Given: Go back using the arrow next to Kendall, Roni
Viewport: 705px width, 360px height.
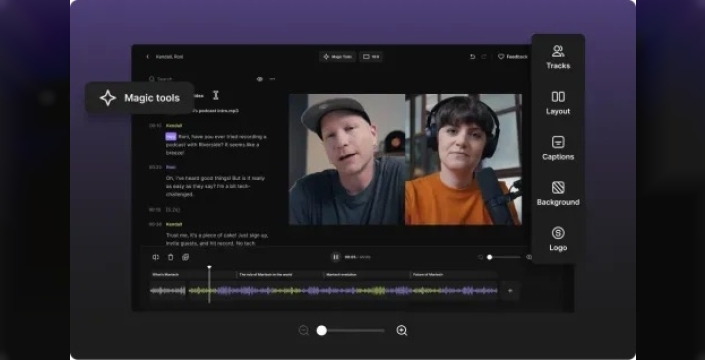Looking at the screenshot, I should point(147,57).
